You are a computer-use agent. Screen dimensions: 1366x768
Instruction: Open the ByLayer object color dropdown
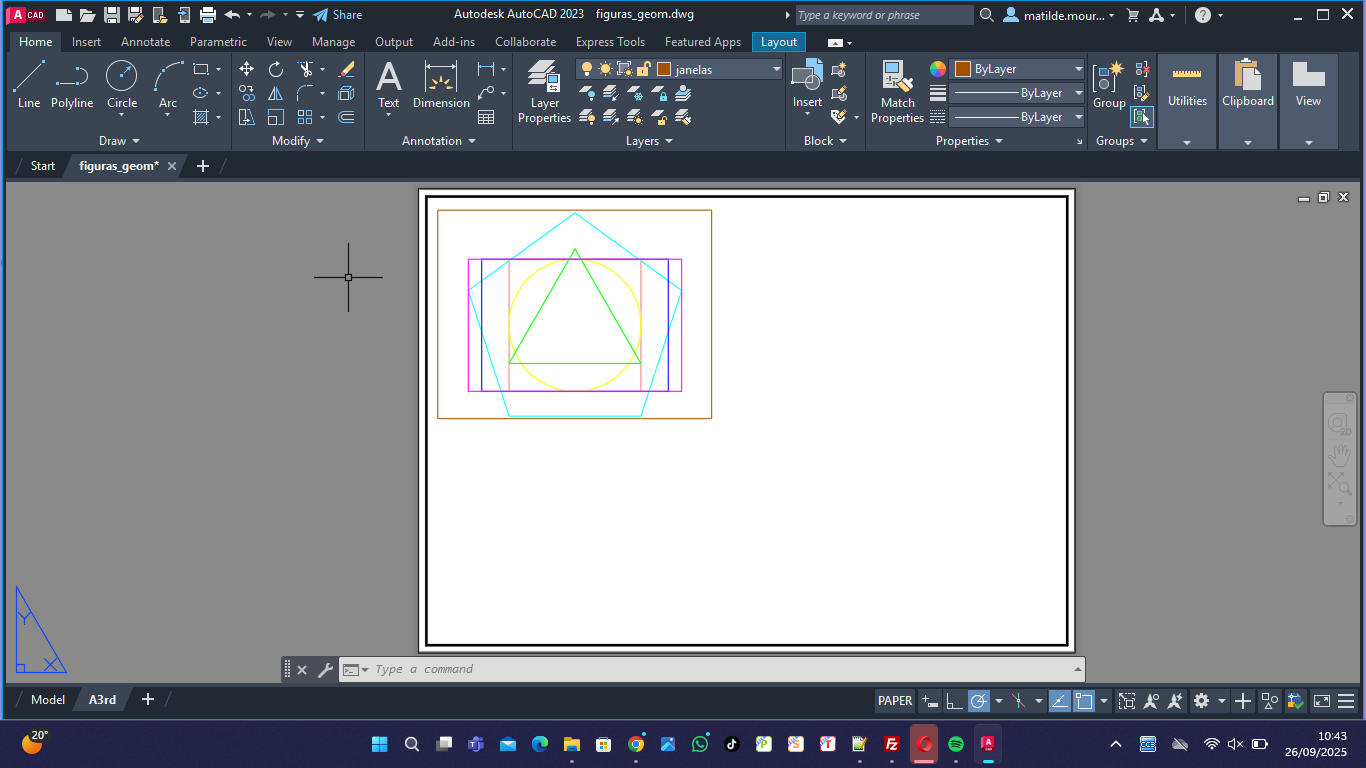tap(1078, 69)
